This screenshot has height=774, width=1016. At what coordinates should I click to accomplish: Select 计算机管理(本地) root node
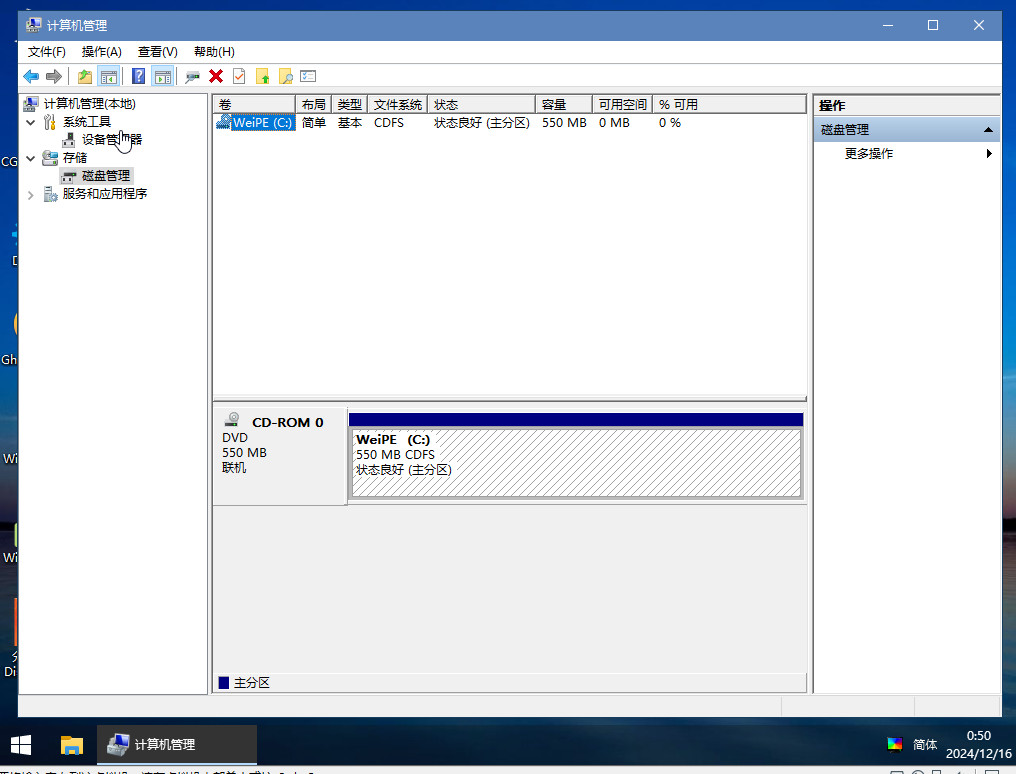pyautogui.click(x=89, y=104)
